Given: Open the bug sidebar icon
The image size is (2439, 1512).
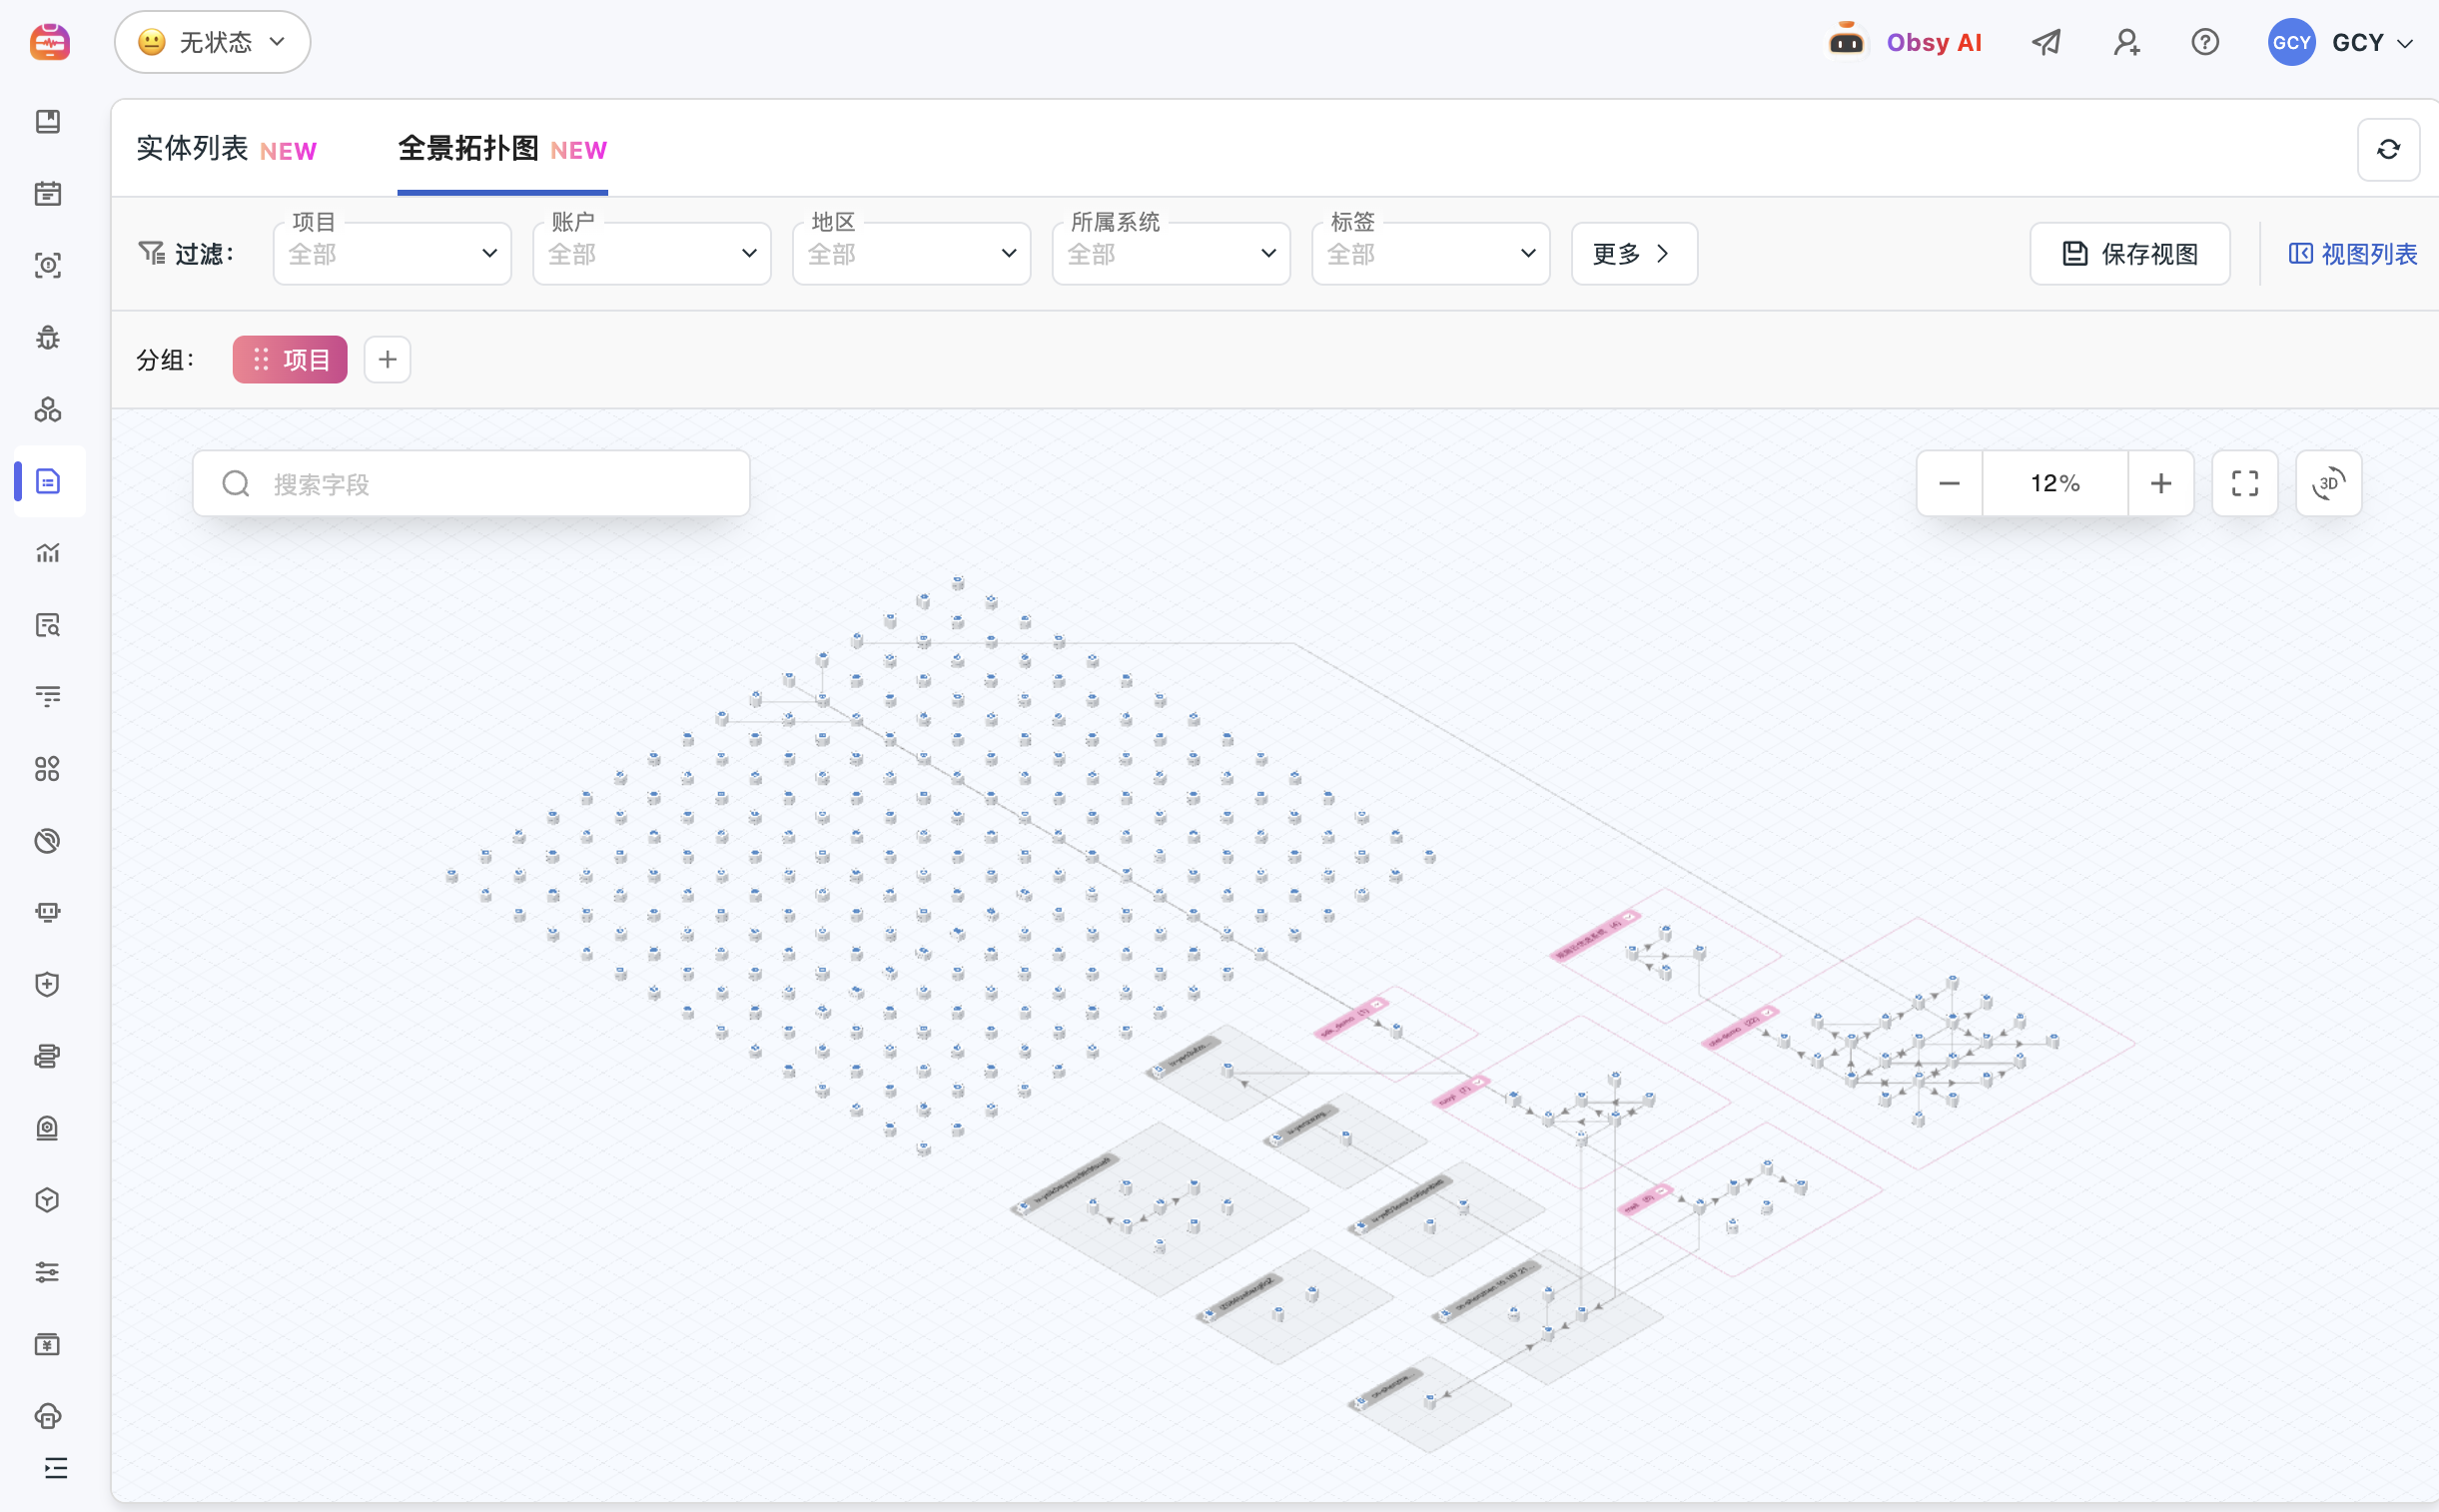Looking at the screenshot, I should [48, 337].
